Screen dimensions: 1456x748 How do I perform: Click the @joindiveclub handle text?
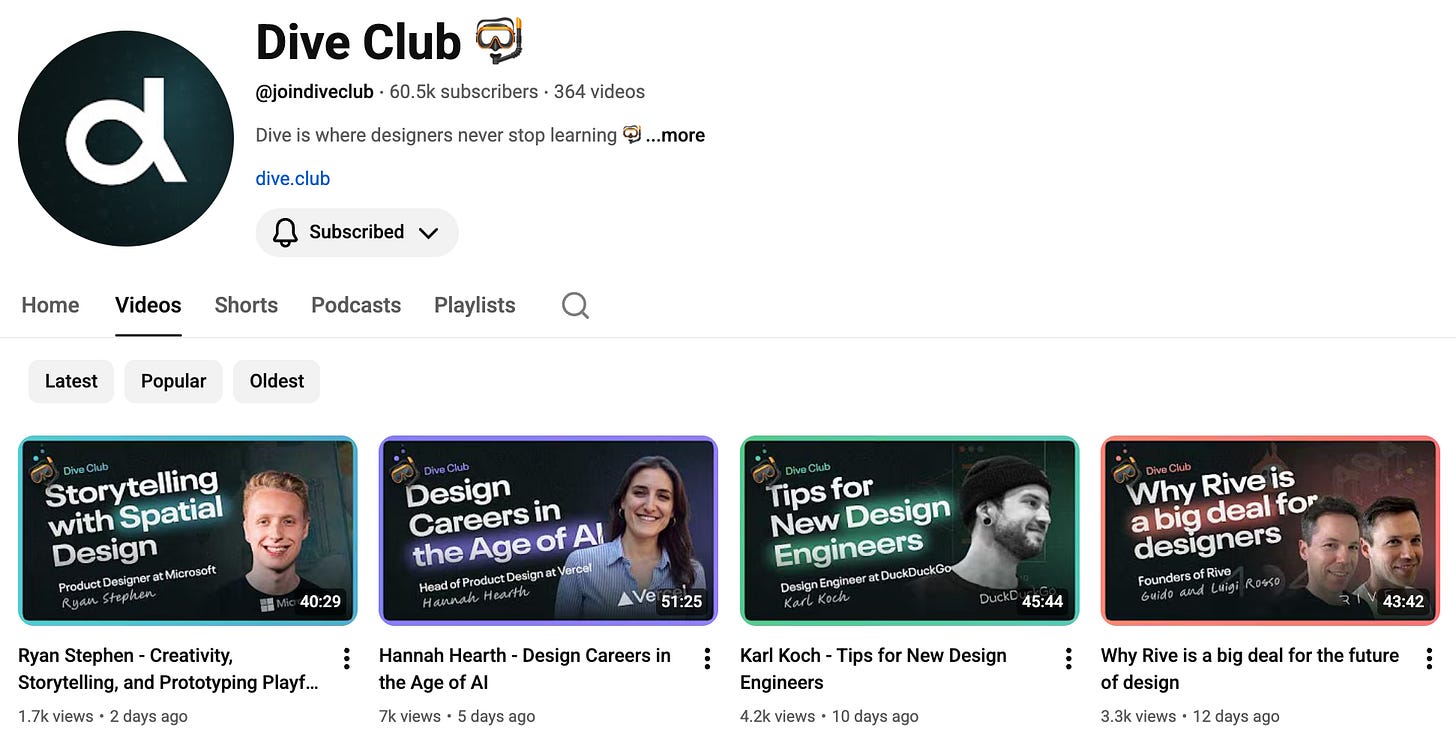314,92
